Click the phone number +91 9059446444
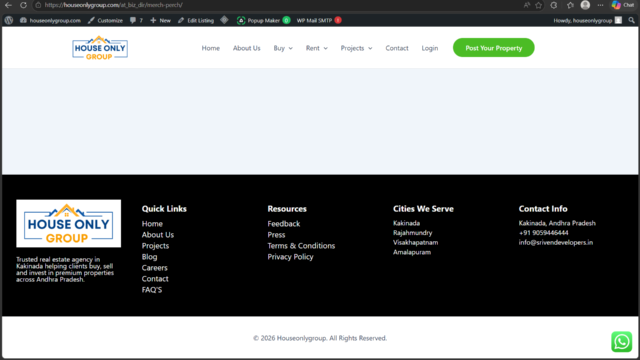This screenshot has height=360, width=640. [543, 233]
